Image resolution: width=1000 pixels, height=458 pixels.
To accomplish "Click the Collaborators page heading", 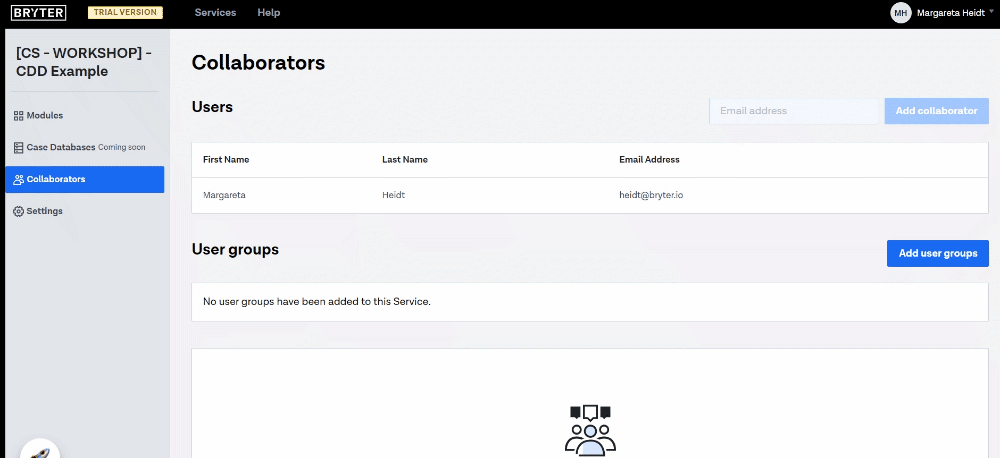I will [258, 63].
